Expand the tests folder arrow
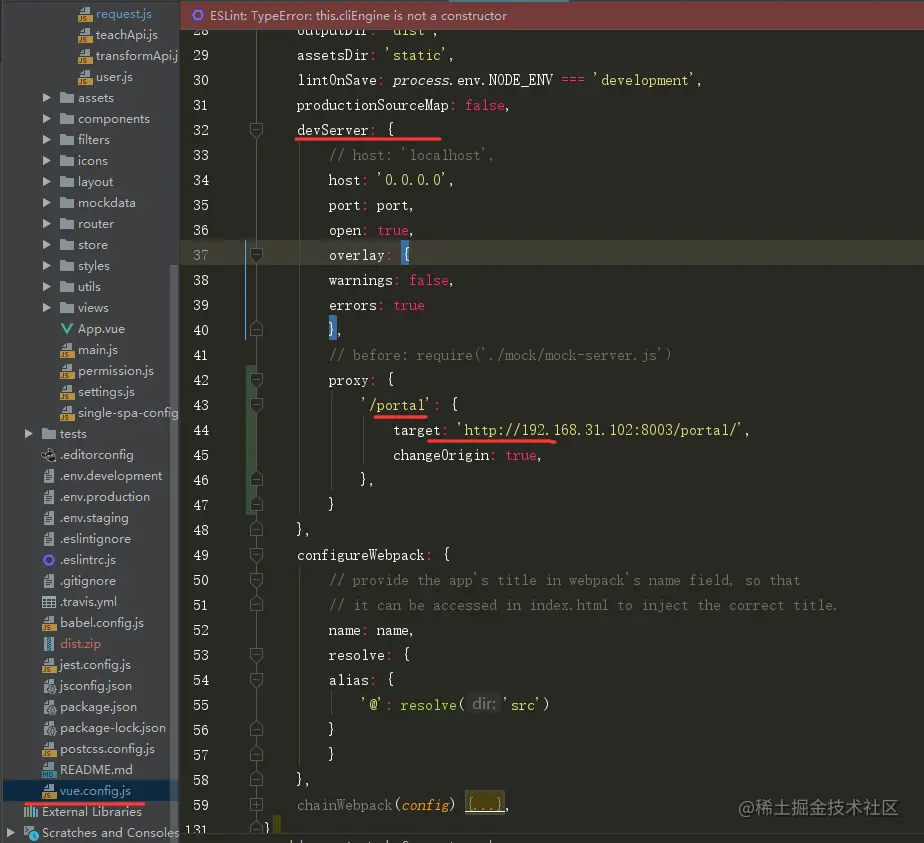924x843 pixels. pos(28,434)
